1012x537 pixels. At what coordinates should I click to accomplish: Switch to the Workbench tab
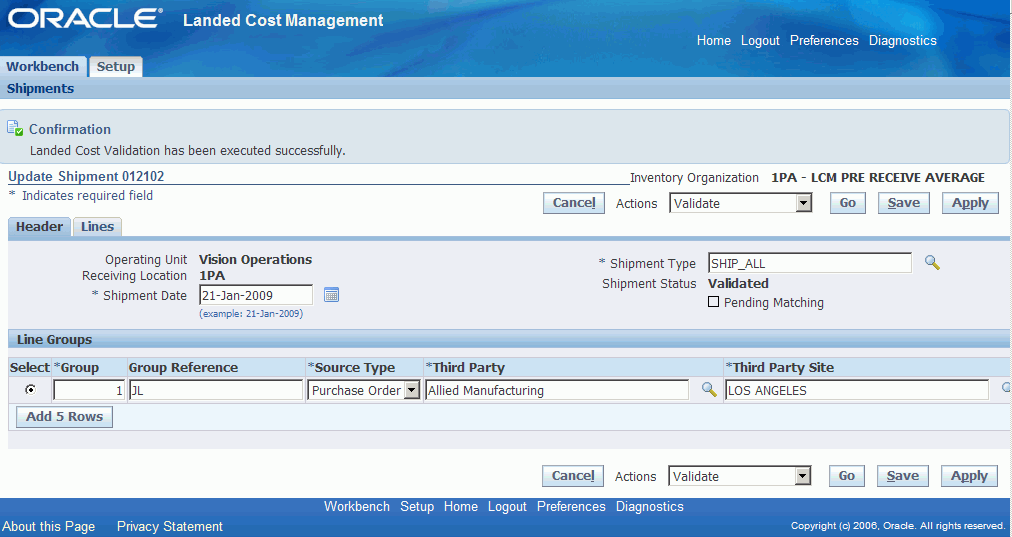click(x=43, y=66)
